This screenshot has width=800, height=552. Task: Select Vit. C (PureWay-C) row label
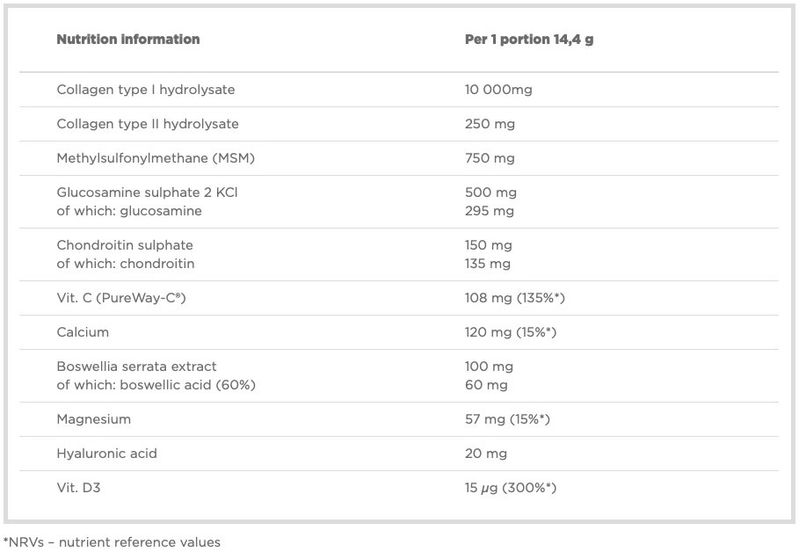(121, 298)
